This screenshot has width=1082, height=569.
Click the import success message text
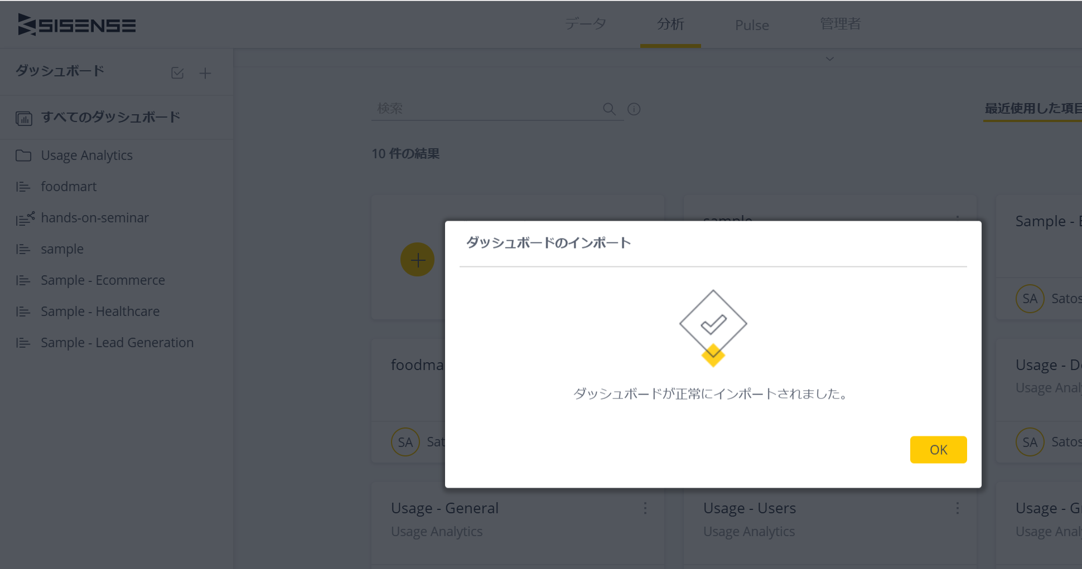pyautogui.click(x=710, y=394)
